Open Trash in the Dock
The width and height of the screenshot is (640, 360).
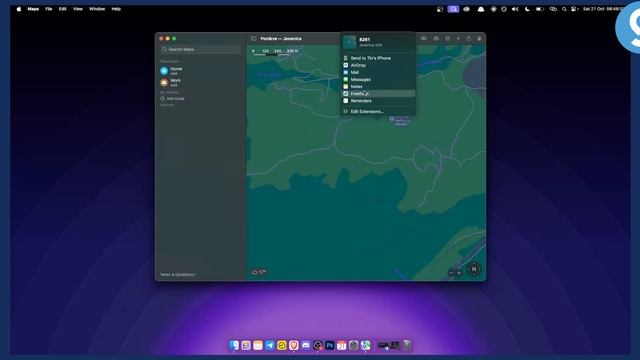coord(407,345)
